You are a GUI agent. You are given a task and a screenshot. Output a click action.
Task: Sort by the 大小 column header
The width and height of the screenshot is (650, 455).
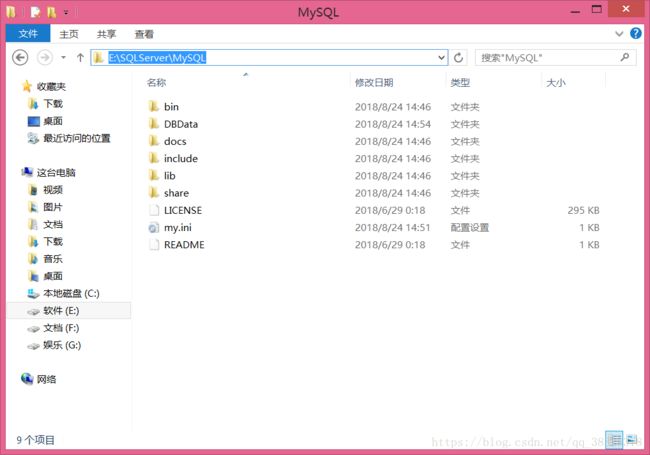[556, 82]
